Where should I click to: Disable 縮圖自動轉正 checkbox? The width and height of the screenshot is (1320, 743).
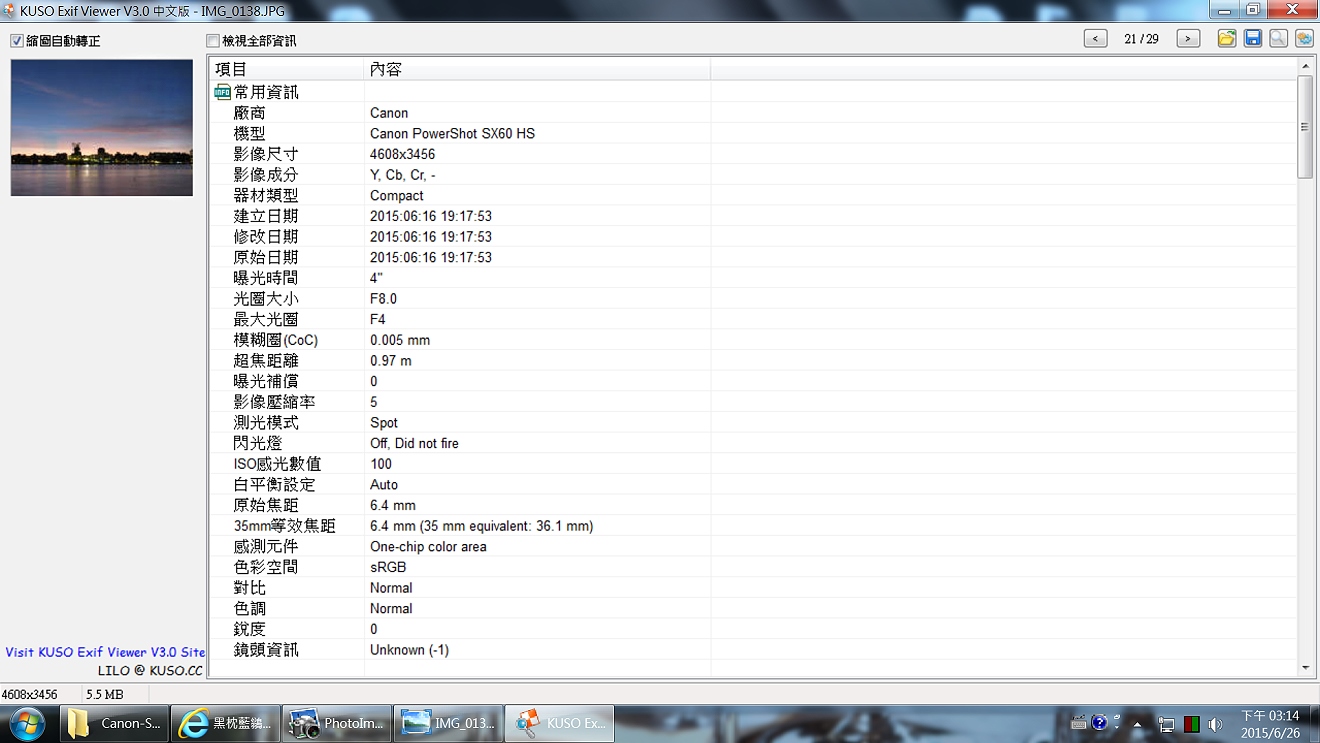coord(17,41)
